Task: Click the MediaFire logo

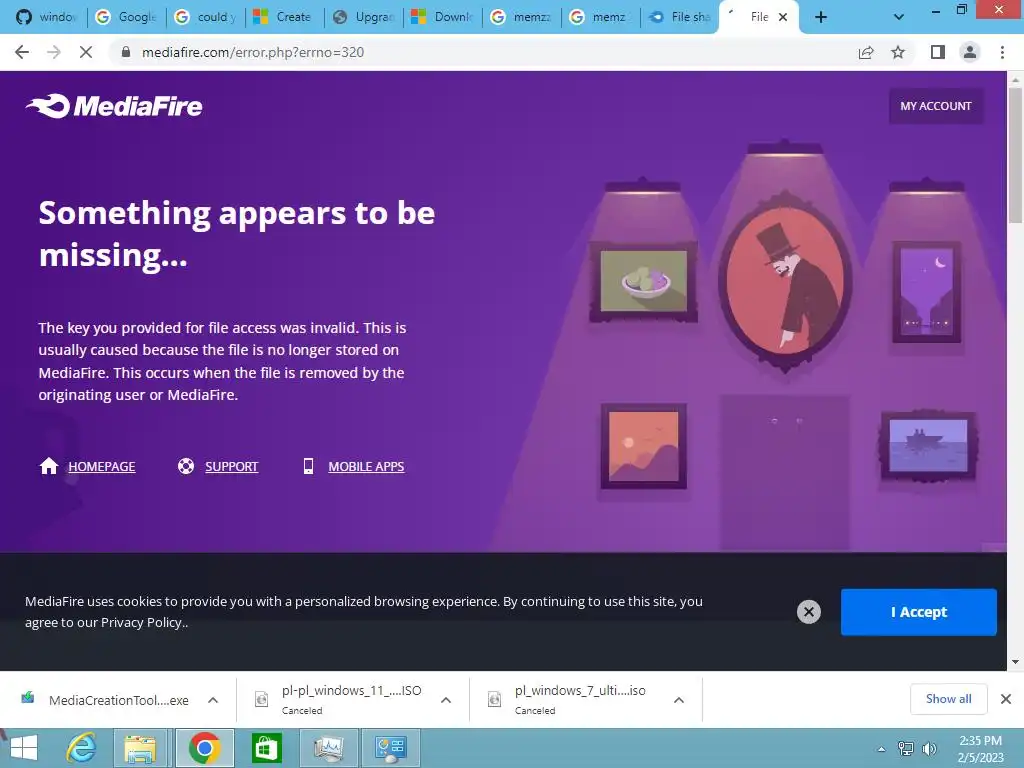Action: click(114, 106)
